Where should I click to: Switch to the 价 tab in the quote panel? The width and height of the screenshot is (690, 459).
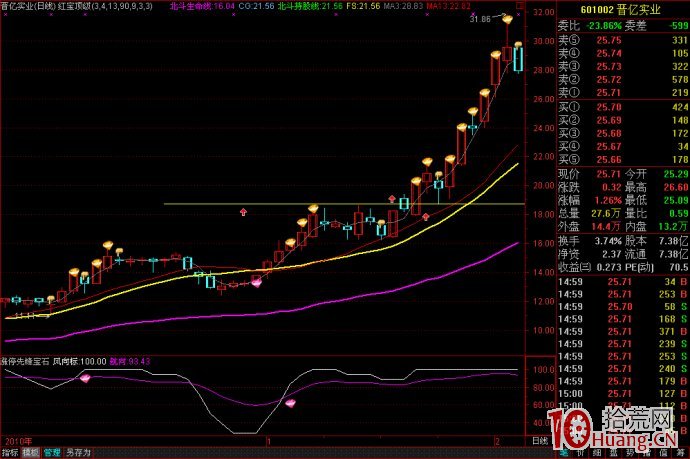[x=580, y=453]
